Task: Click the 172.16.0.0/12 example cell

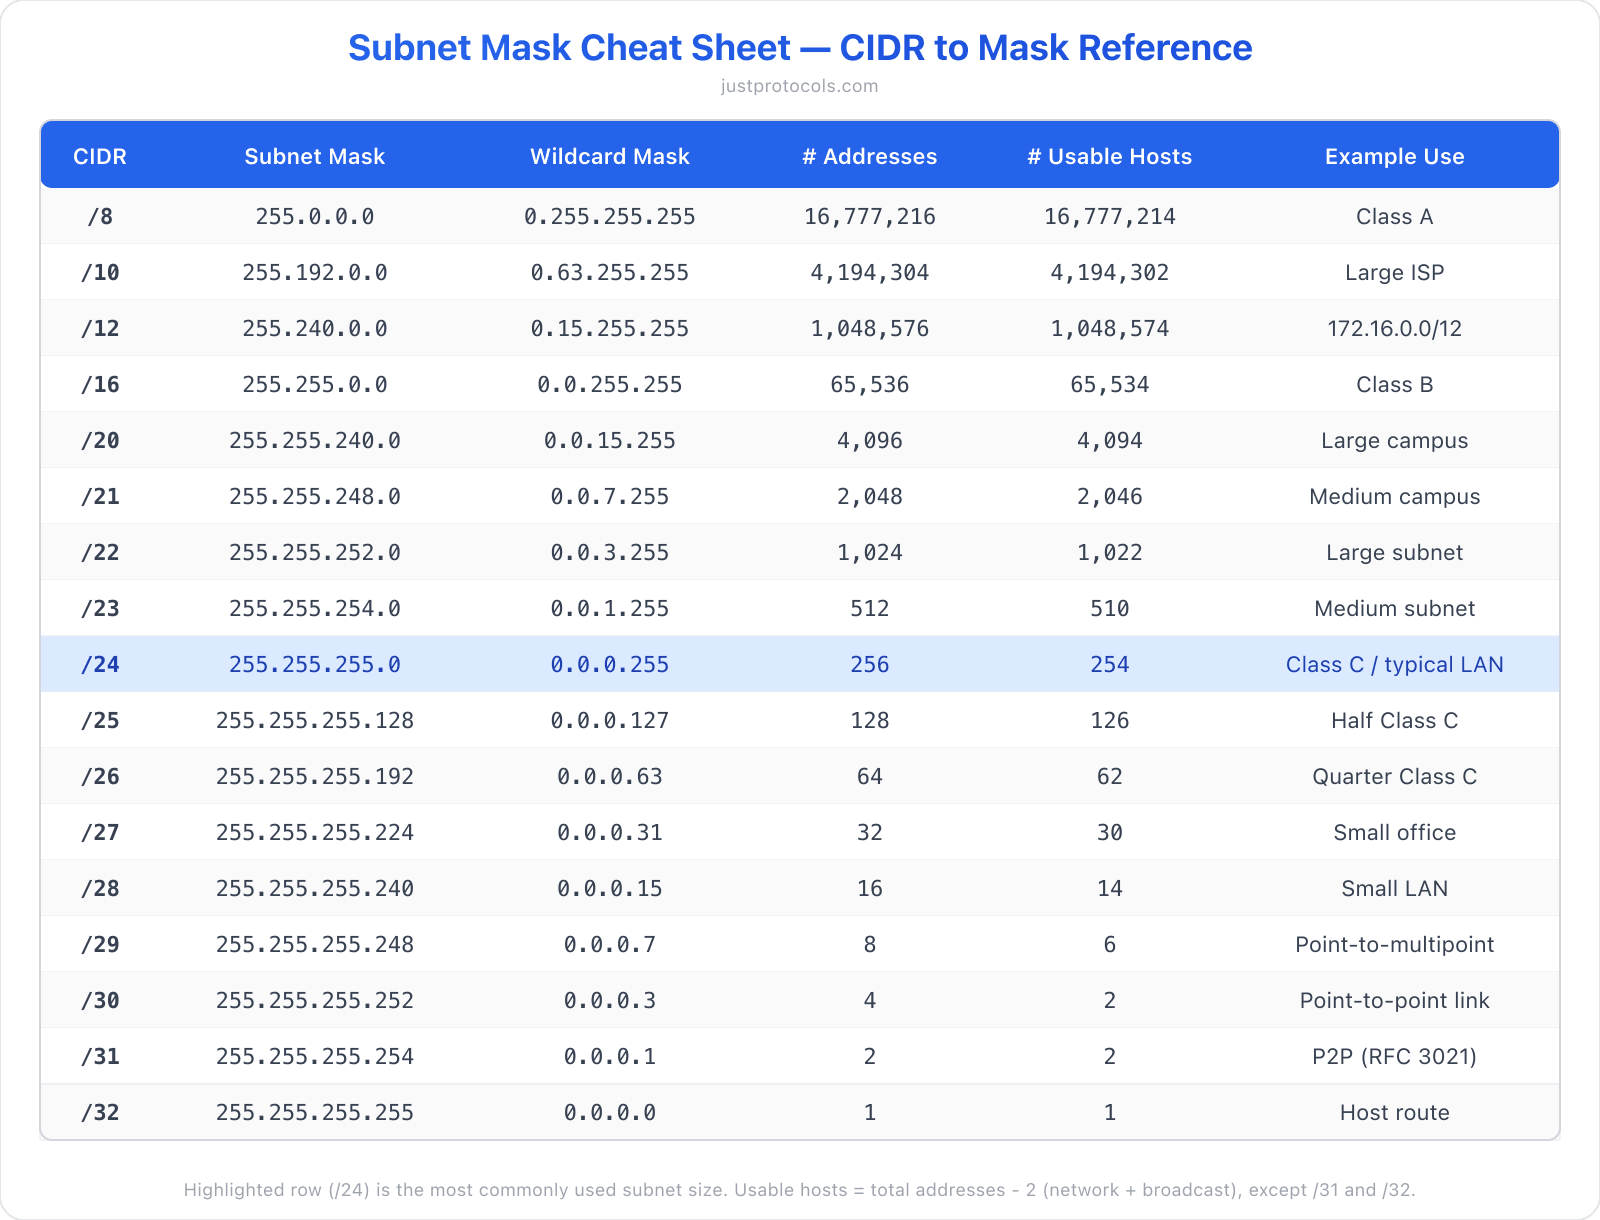Action: (x=1394, y=328)
